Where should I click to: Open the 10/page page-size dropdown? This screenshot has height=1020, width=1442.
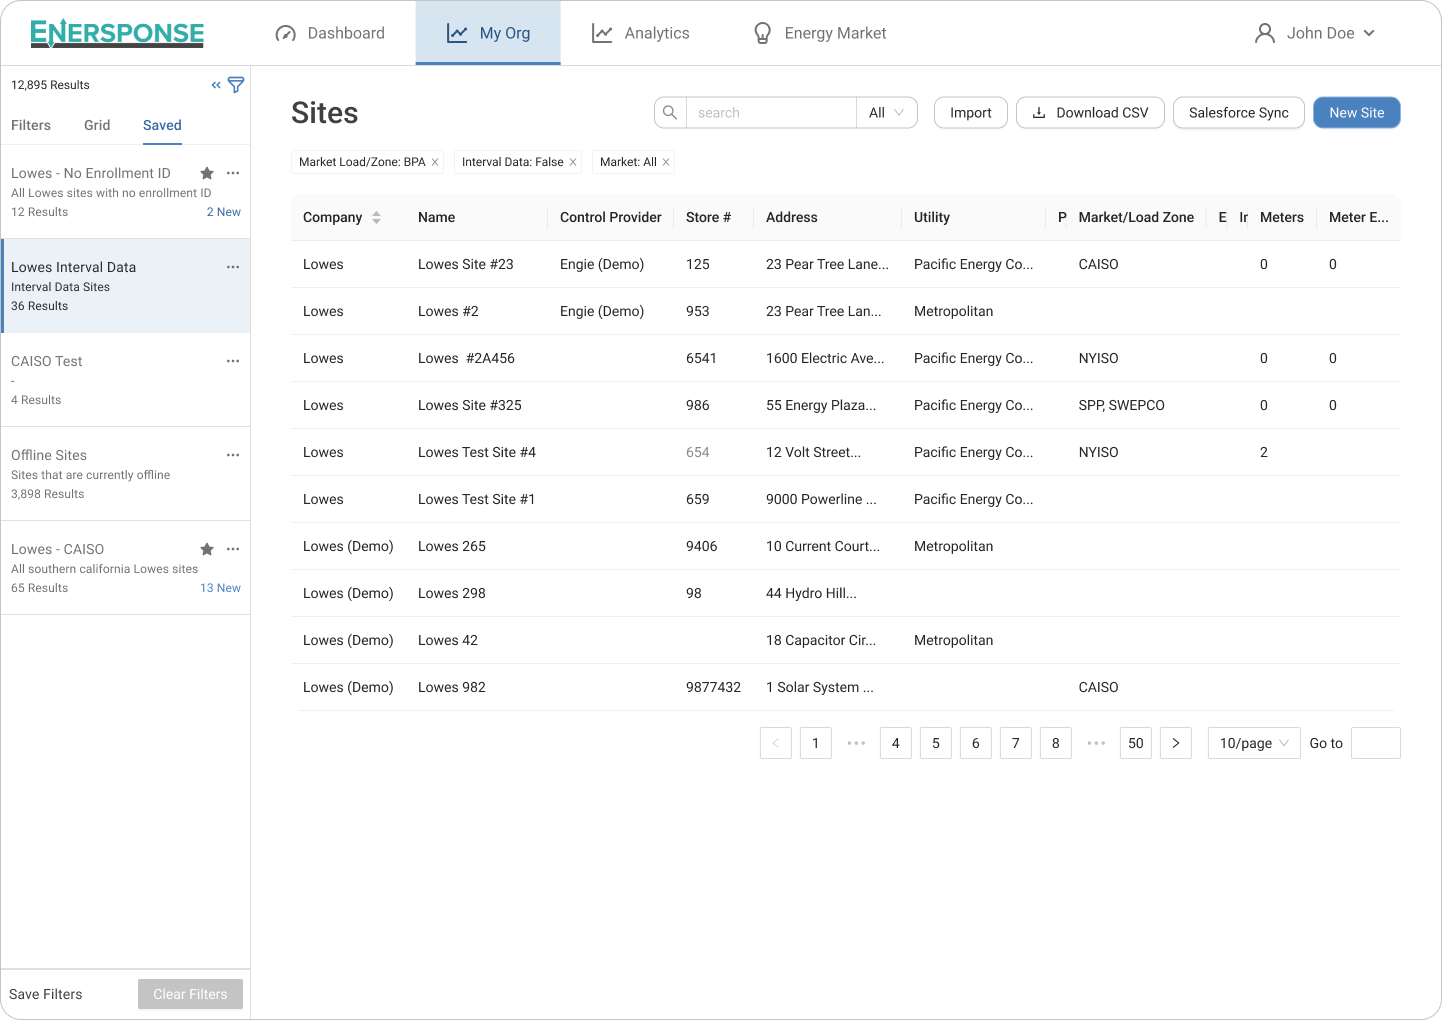[1253, 743]
